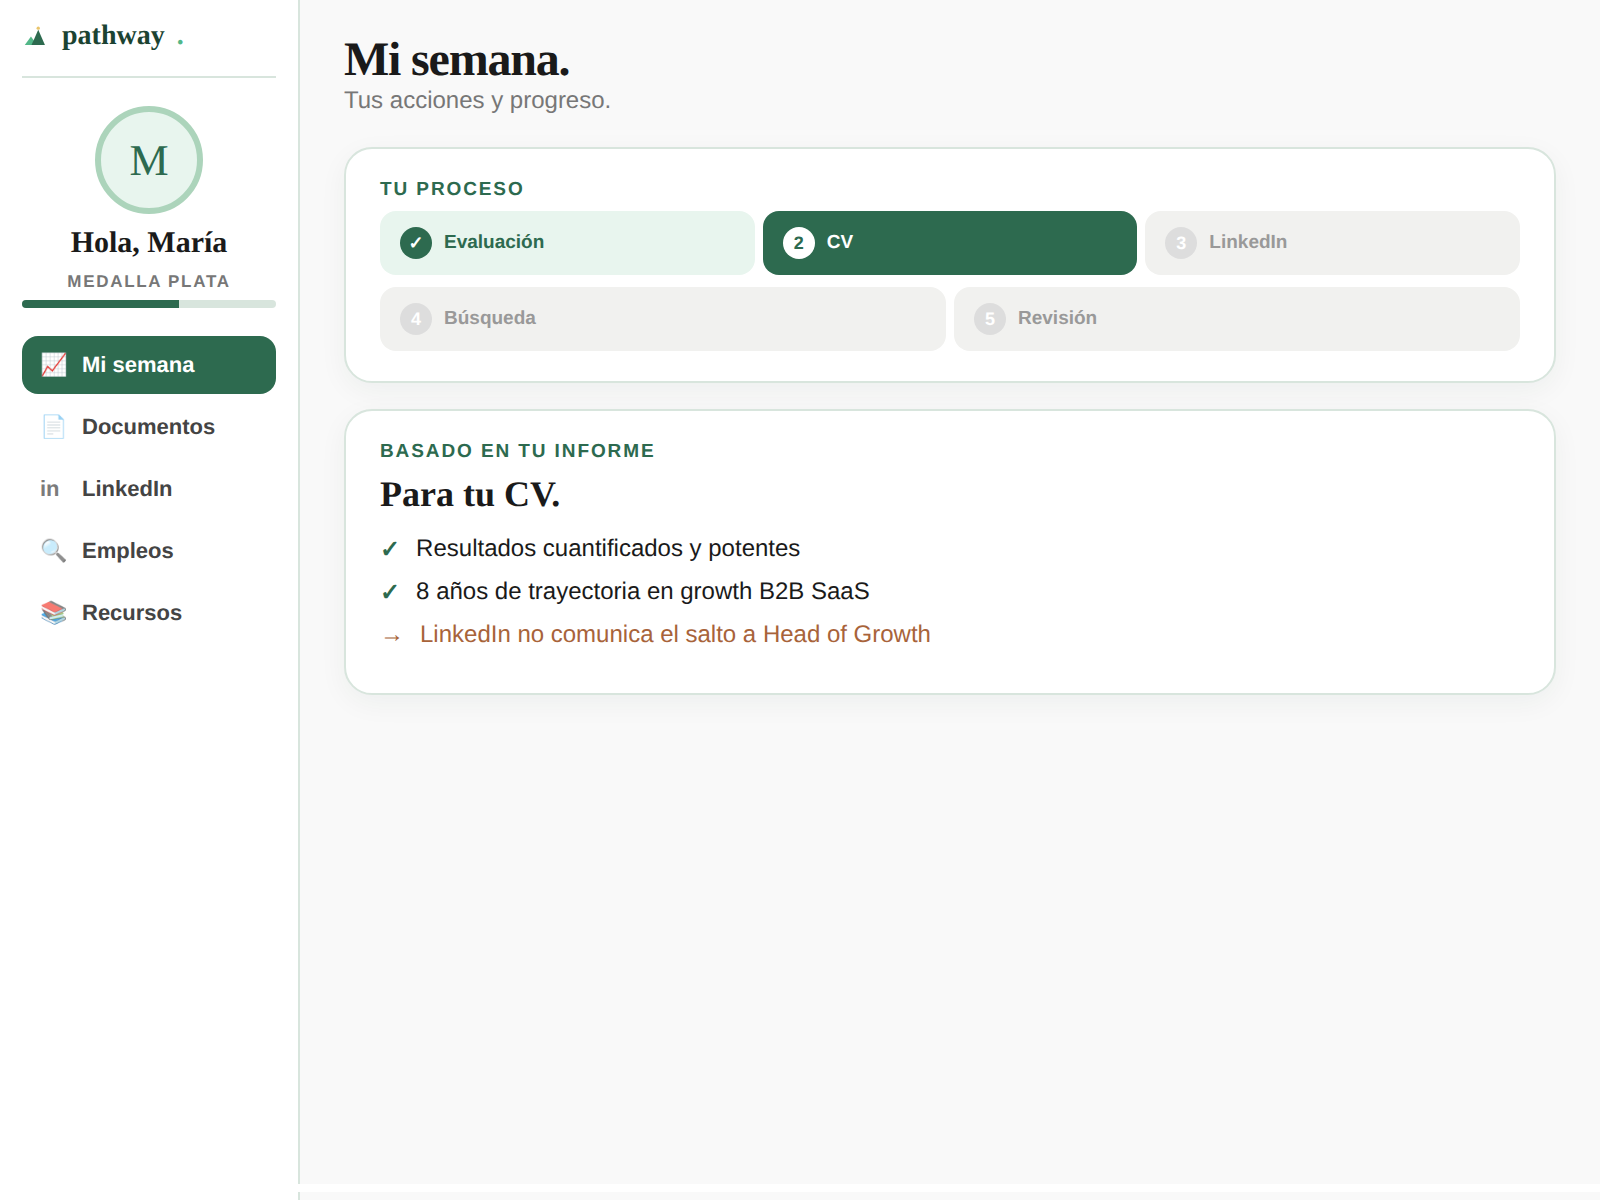Navigate to Empleos

pos(149,551)
